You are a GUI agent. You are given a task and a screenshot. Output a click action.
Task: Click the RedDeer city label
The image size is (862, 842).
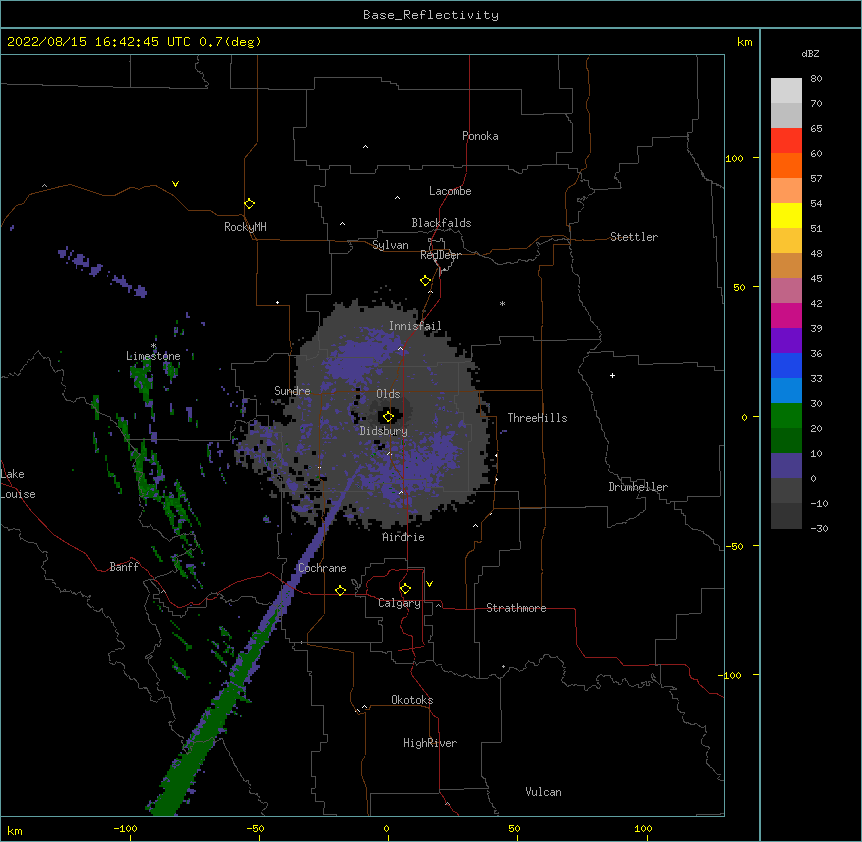pyautogui.click(x=440, y=255)
